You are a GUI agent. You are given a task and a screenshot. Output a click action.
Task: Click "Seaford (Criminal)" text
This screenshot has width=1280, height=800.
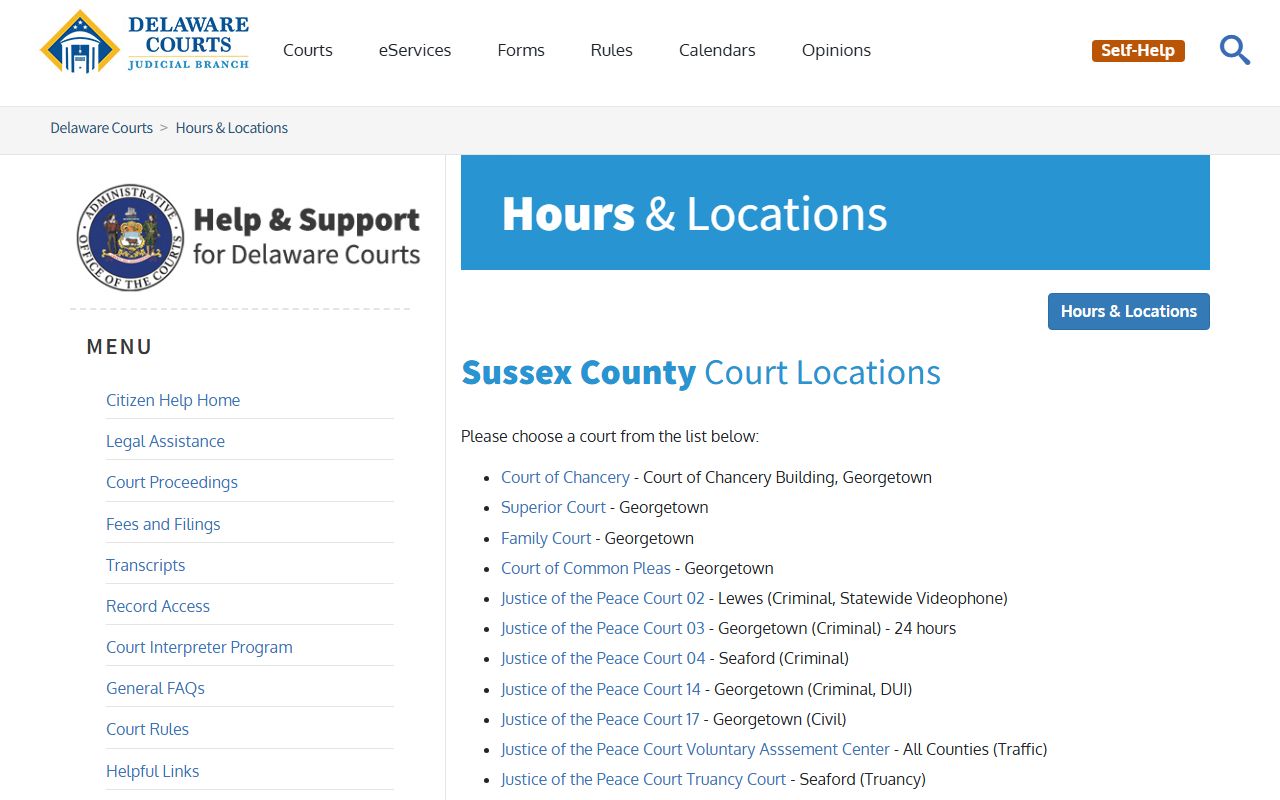(784, 658)
